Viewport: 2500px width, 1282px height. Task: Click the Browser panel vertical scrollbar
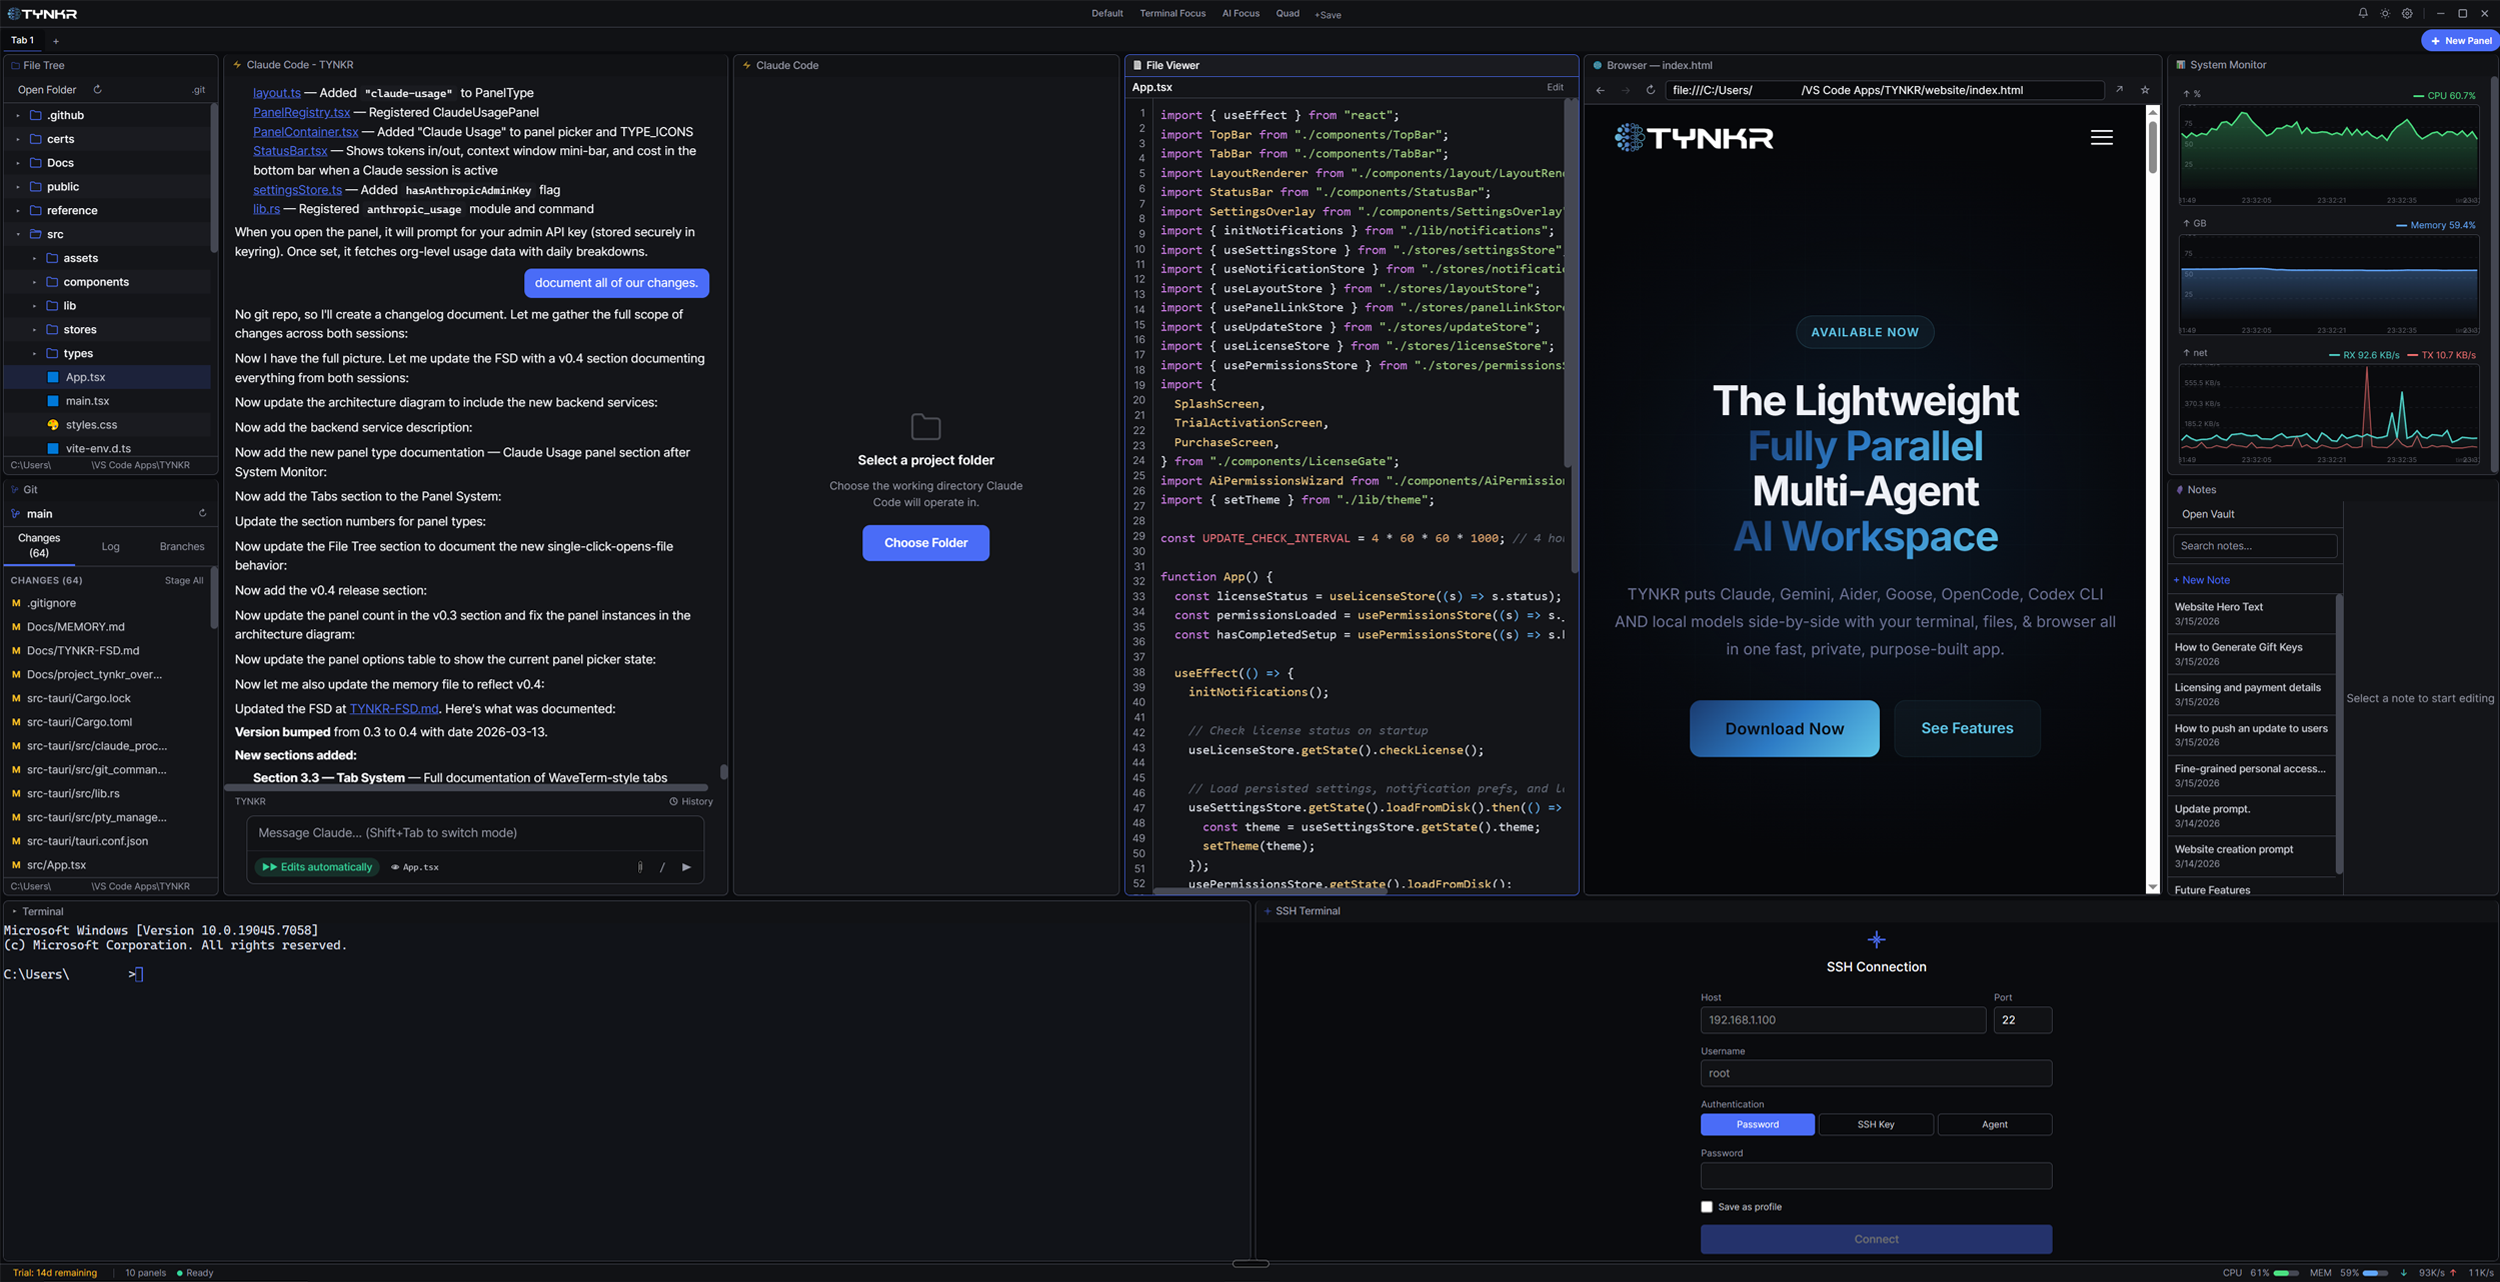point(2152,148)
